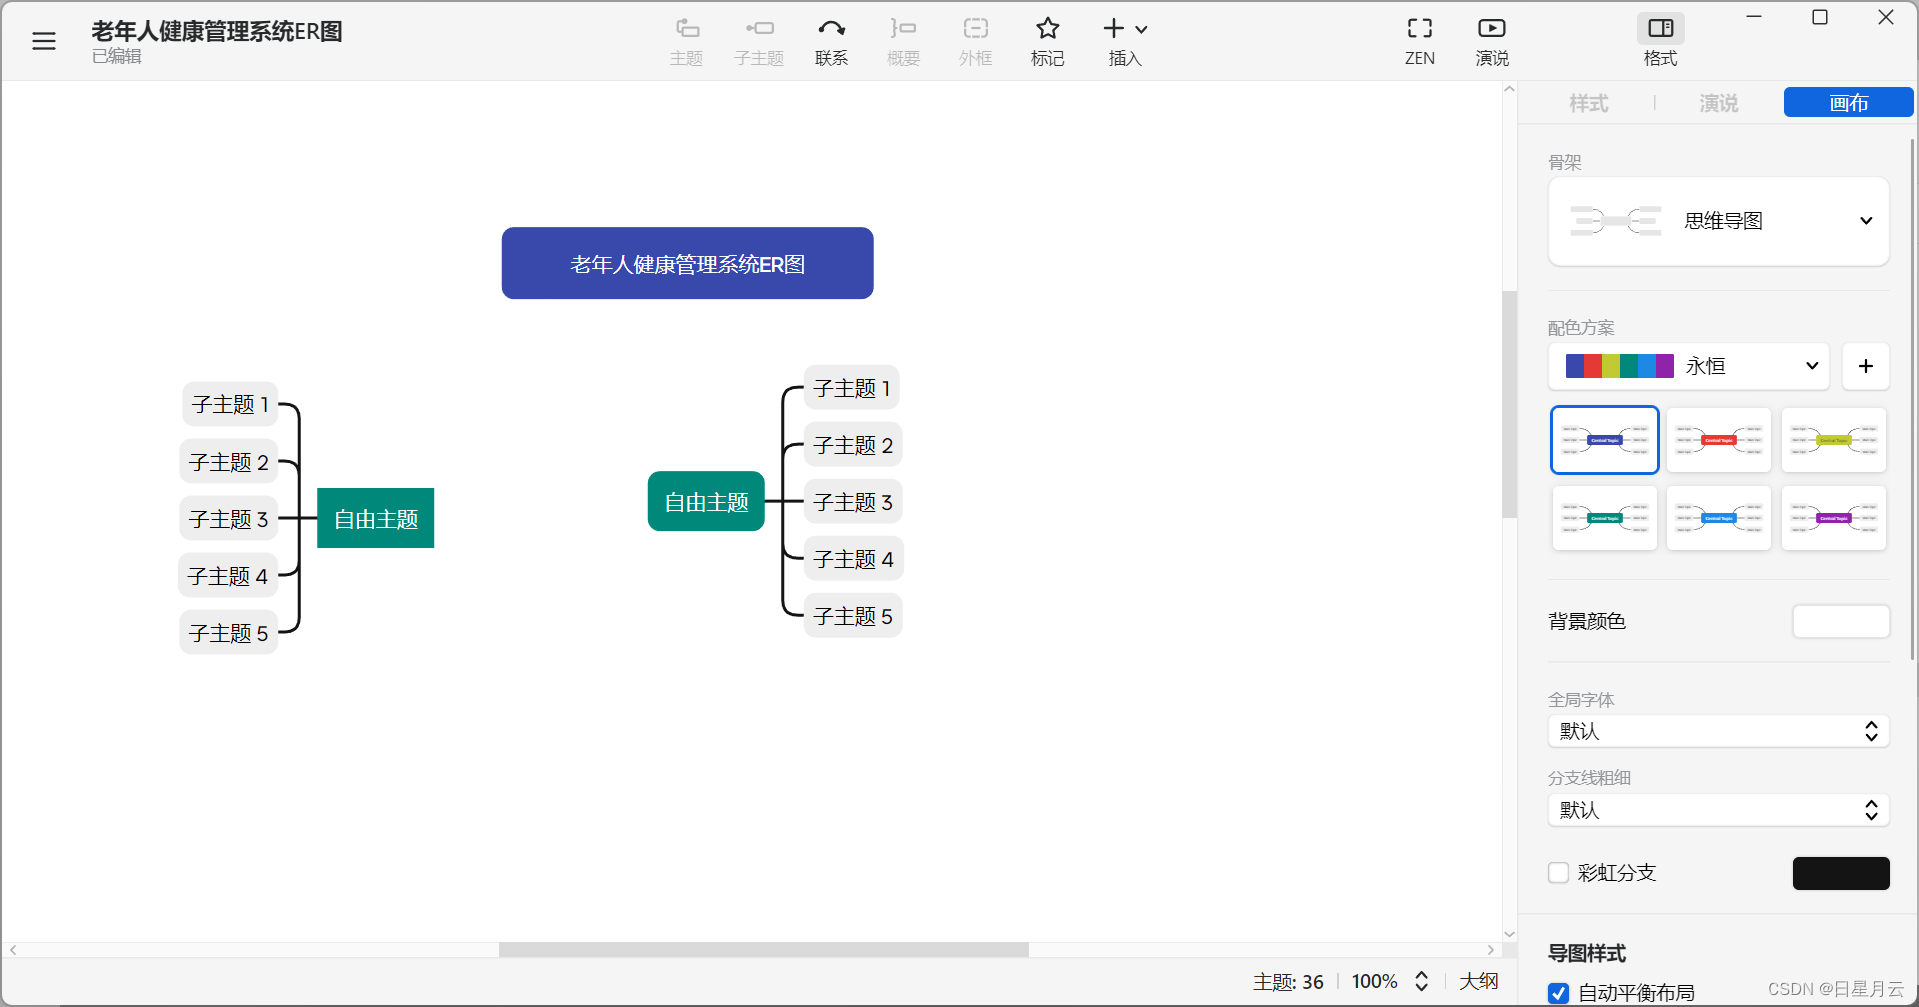Screen dimensions: 1919x1007
Task: Switch to the 画布 tab
Action: click(x=1848, y=102)
